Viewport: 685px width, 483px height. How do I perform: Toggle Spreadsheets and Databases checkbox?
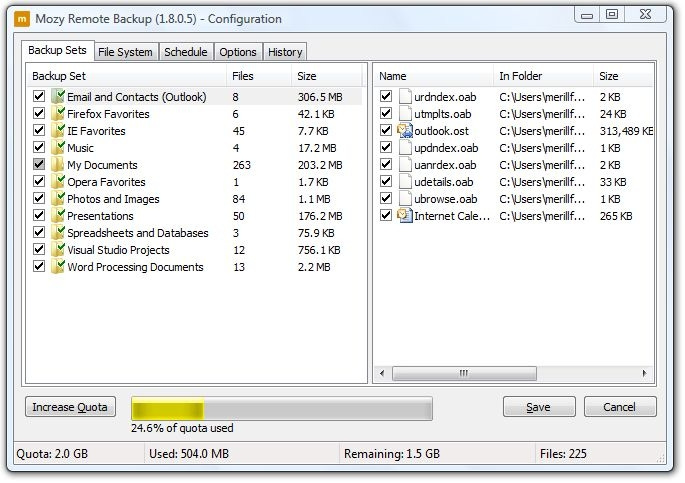[x=39, y=232]
